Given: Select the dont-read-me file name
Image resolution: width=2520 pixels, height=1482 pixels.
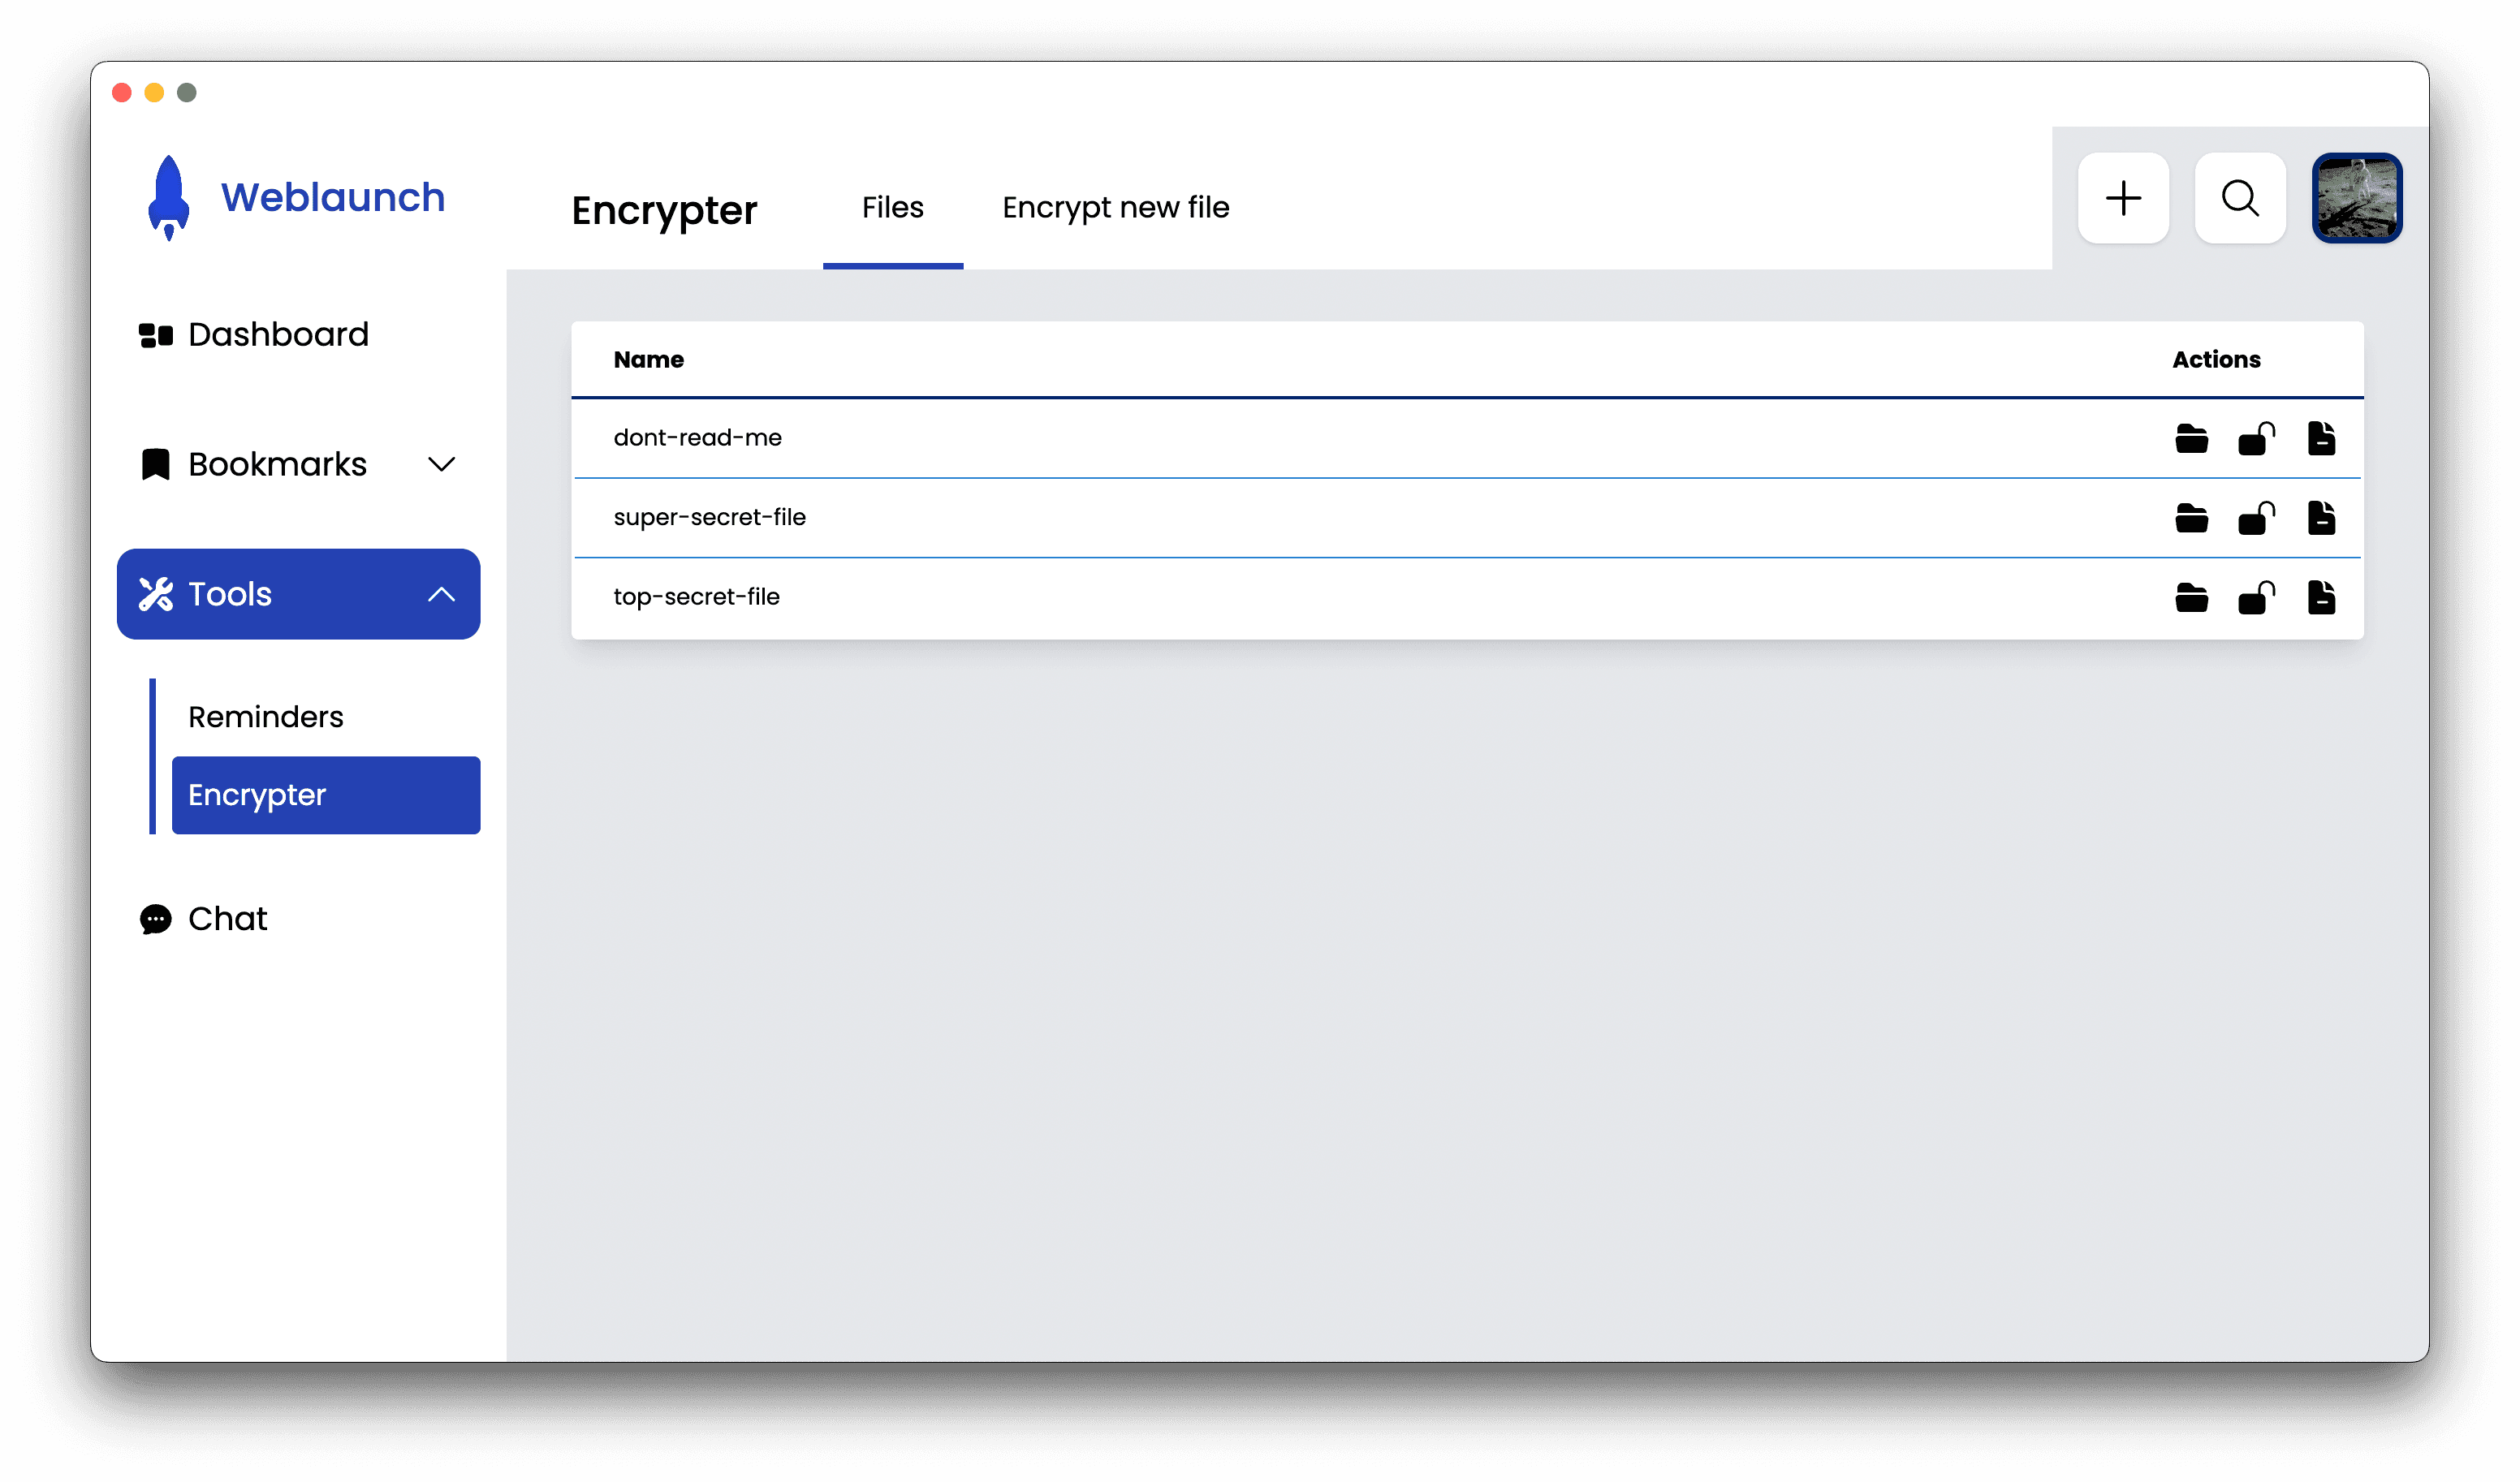Looking at the screenshot, I should [697, 438].
